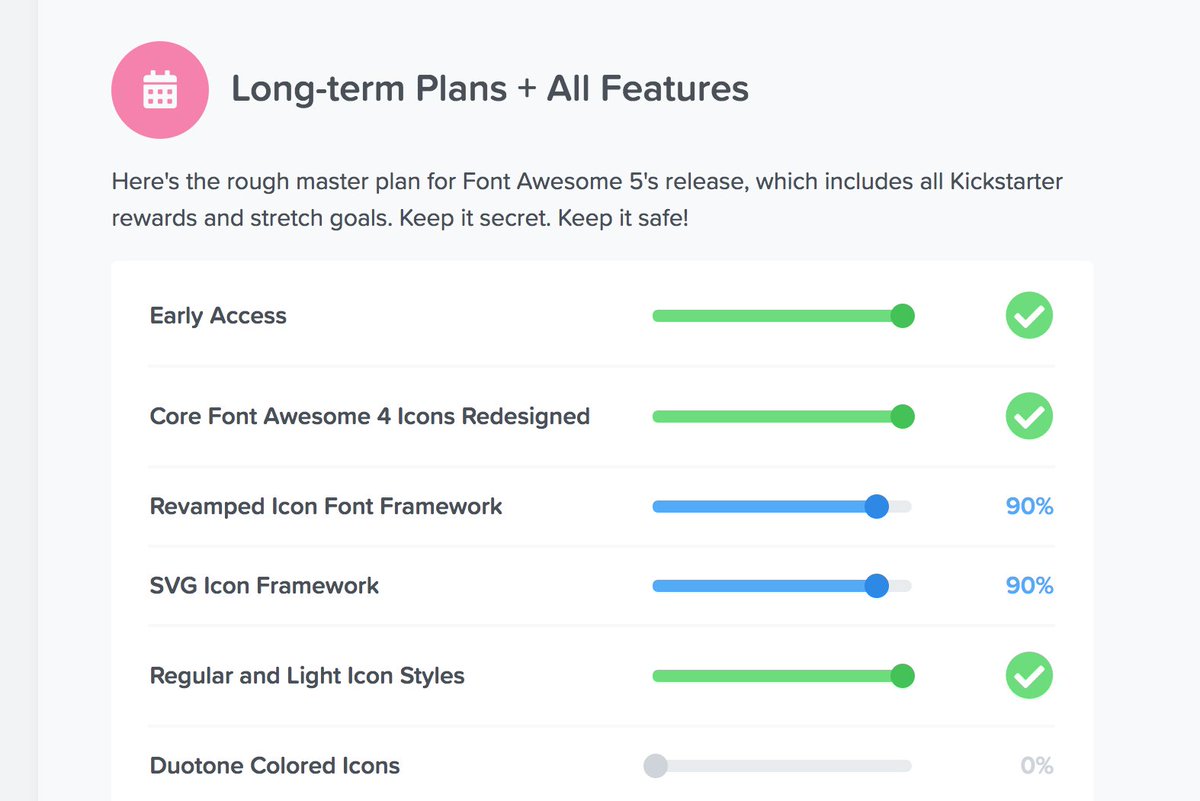The width and height of the screenshot is (1200, 801).
Task: Select the SVG Icon Framework label
Action: pyautogui.click(x=264, y=586)
